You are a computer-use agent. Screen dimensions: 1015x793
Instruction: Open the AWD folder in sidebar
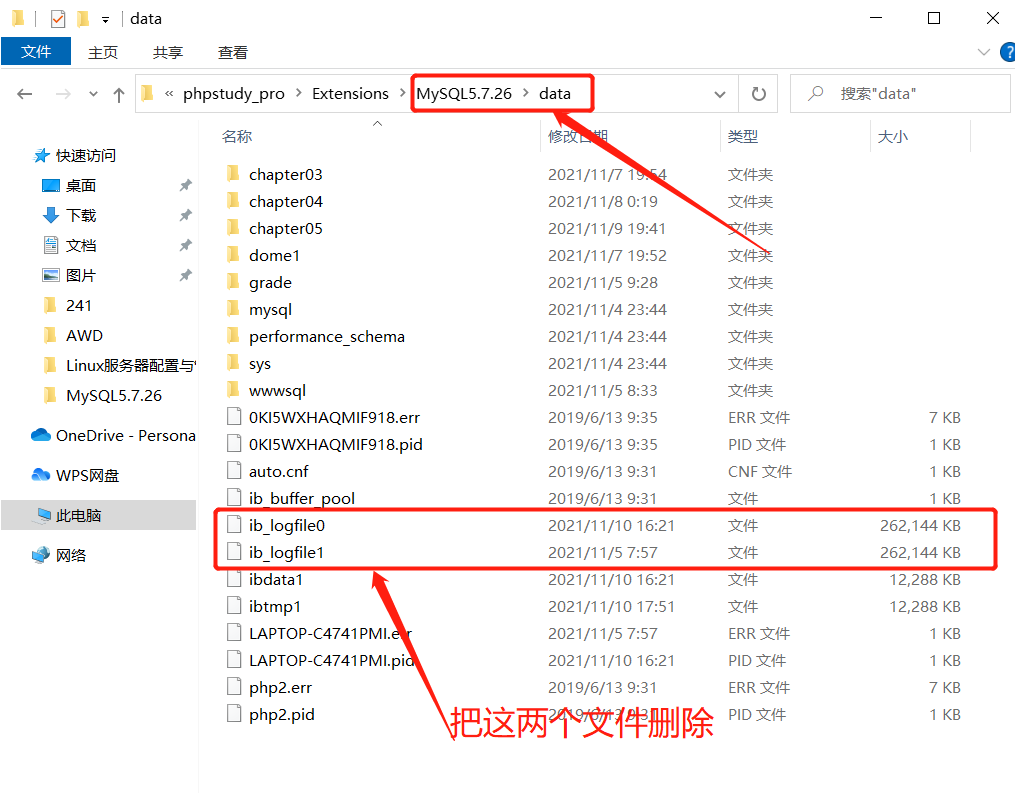click(x=84, y=335)
